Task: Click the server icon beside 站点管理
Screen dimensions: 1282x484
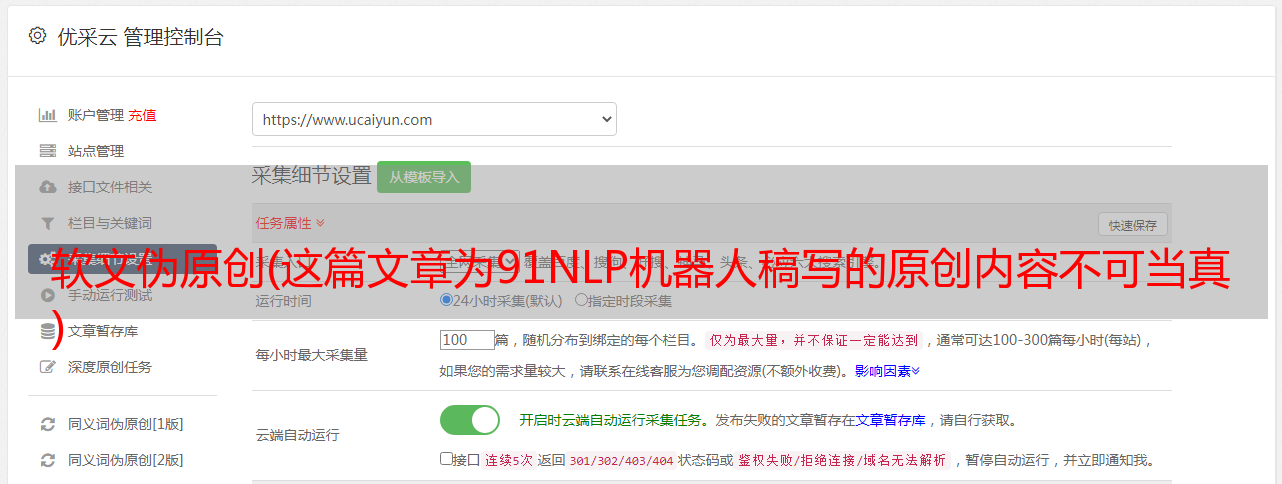Action: click(x=47, y=151)
